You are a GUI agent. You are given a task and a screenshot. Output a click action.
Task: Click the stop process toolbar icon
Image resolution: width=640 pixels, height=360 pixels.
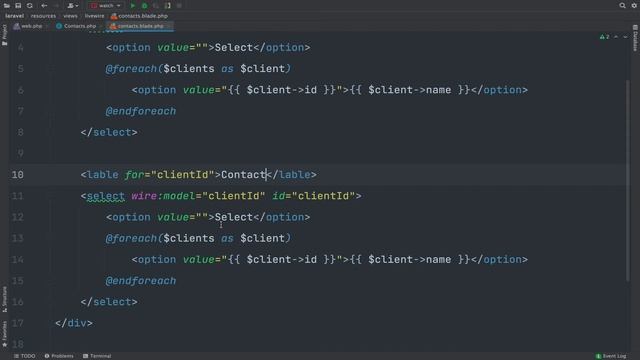pos(179,6)
